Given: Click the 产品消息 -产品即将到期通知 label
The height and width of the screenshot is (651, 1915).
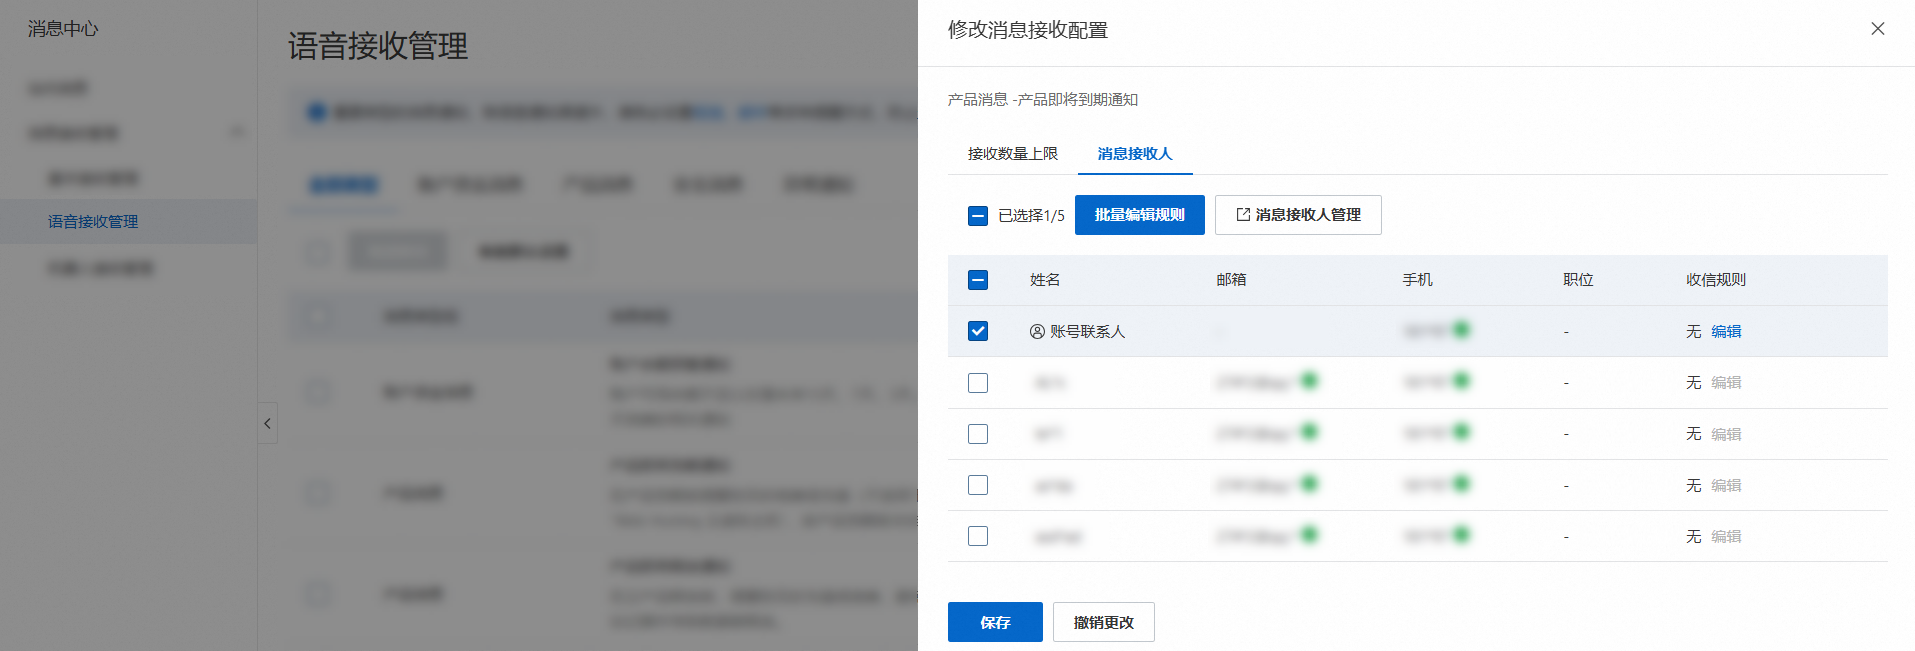Looking at the screenshot, I should point(1043,100).
